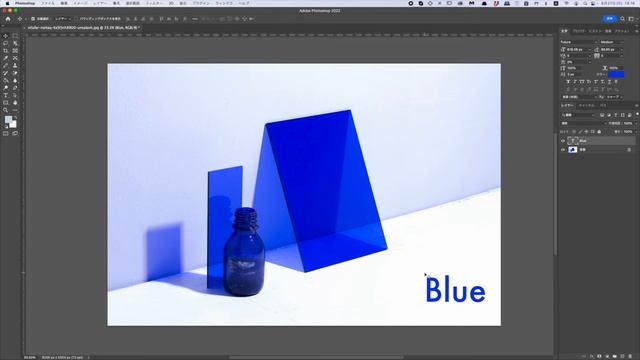Toggle type layer filter icon
The height and width of the screenshot is (360, 640).
pyautogui.click(x=616, y=115)
